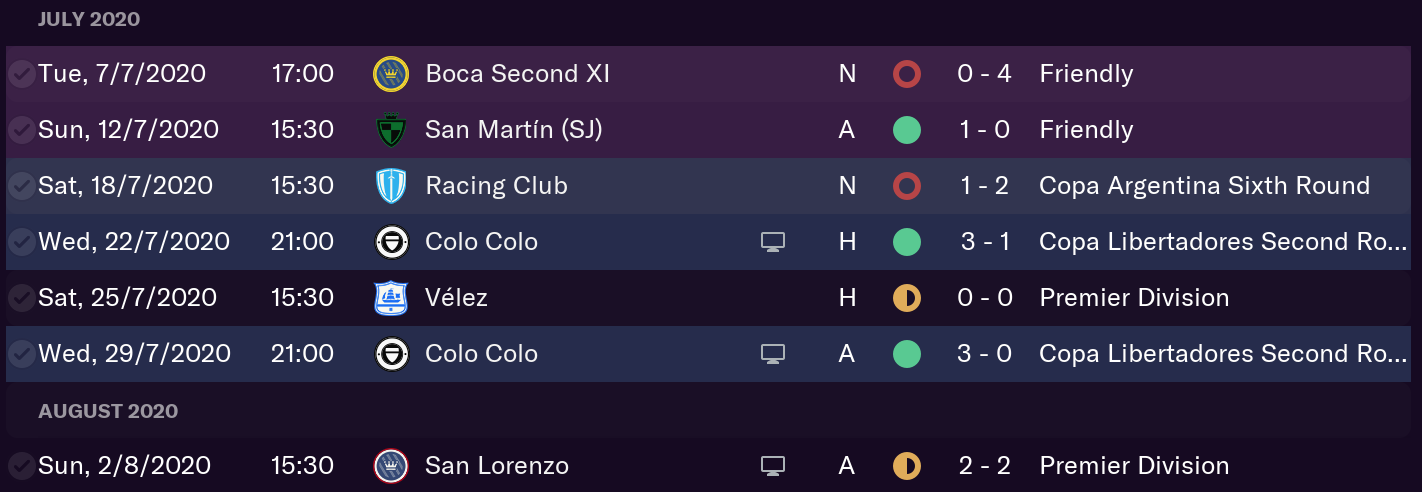The width and height of the screenshot is (1422, 492).
Task: Click the San Lorenzo club crest
Action: [391, 466]
